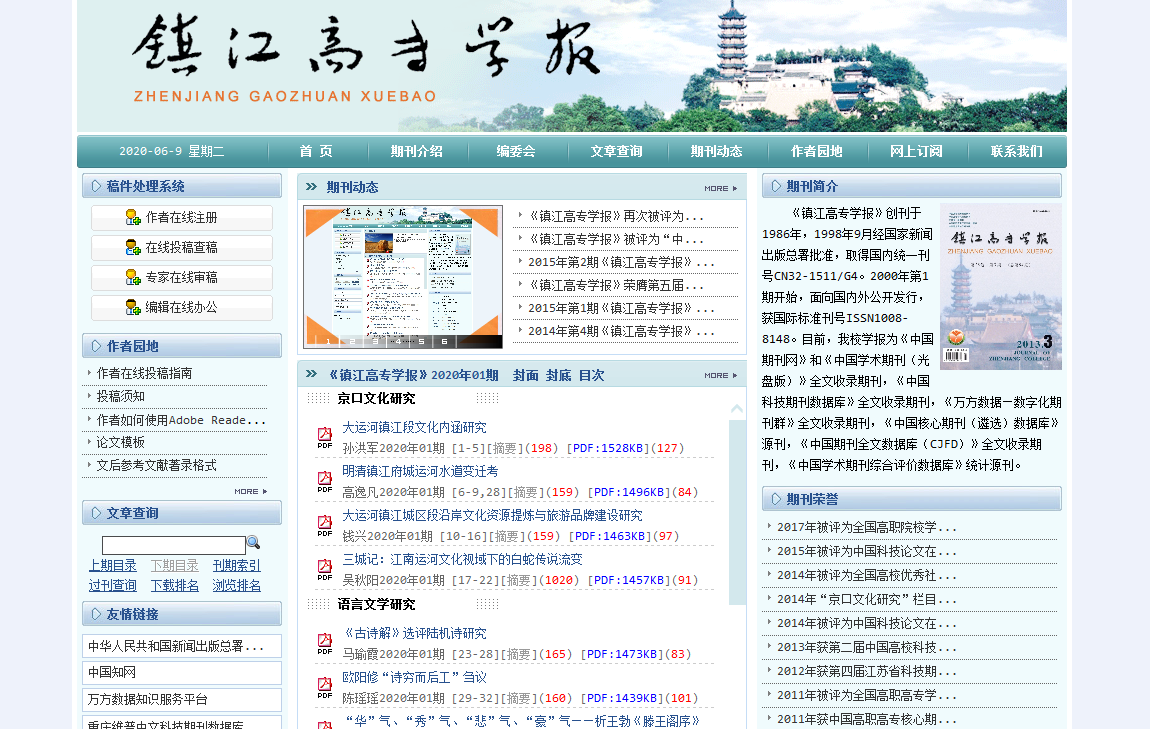The image size is (1150, 729).
Task: Click PDF icon next to 明清镇江府城运河水道变迁考
Action: coord(325,481)
